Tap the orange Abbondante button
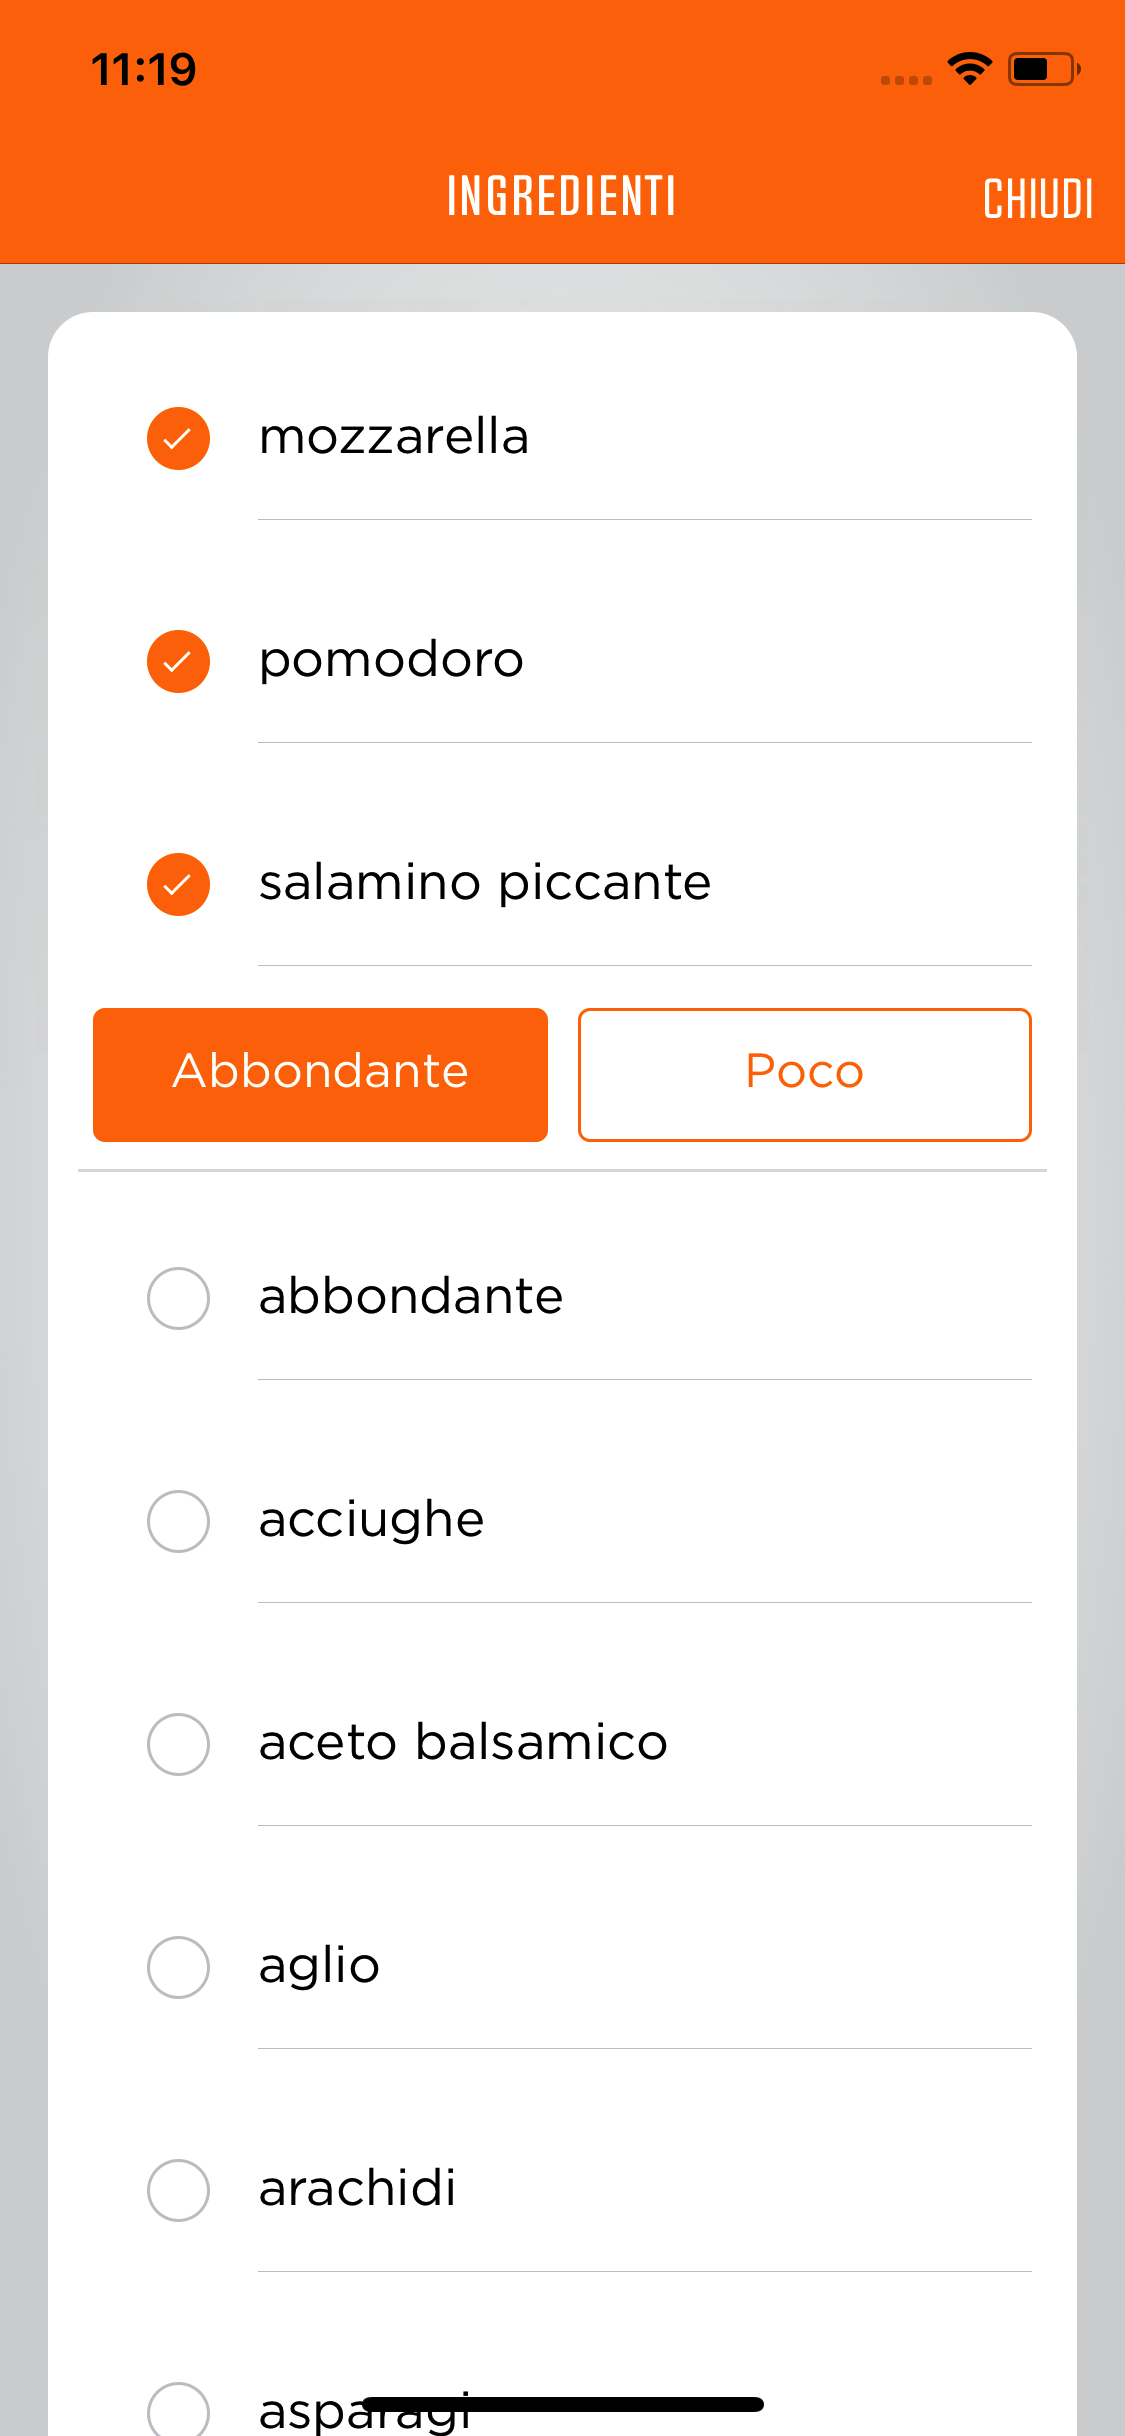The image size is (1125, 2436). tap(320, 1074)
